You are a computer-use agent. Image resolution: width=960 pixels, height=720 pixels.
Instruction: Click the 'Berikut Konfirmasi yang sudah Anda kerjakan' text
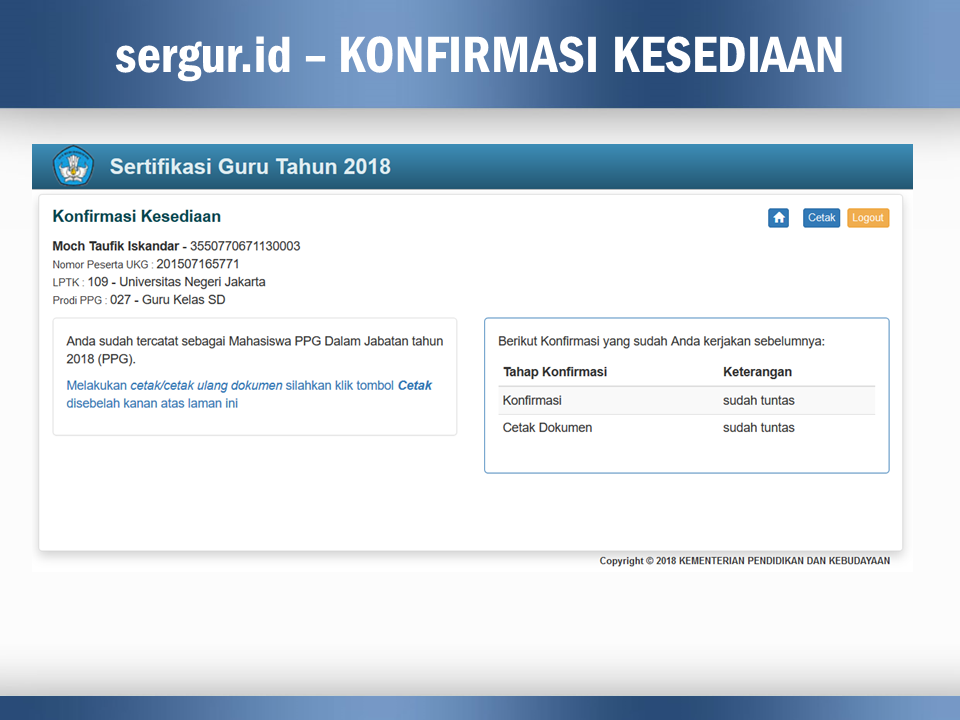pos(661,341)
